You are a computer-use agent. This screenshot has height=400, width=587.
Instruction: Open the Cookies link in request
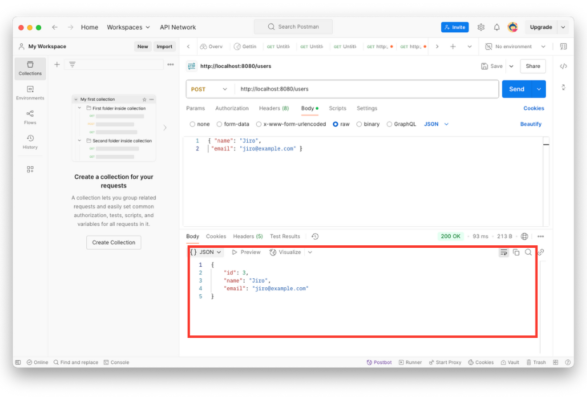533,108
